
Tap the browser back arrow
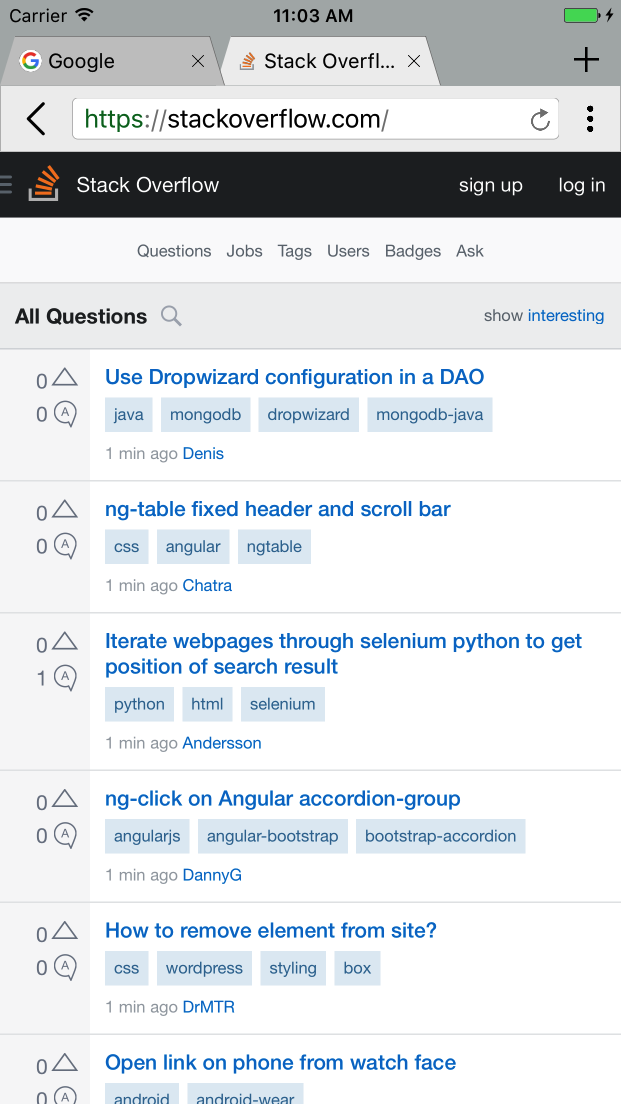coord(36,119)
